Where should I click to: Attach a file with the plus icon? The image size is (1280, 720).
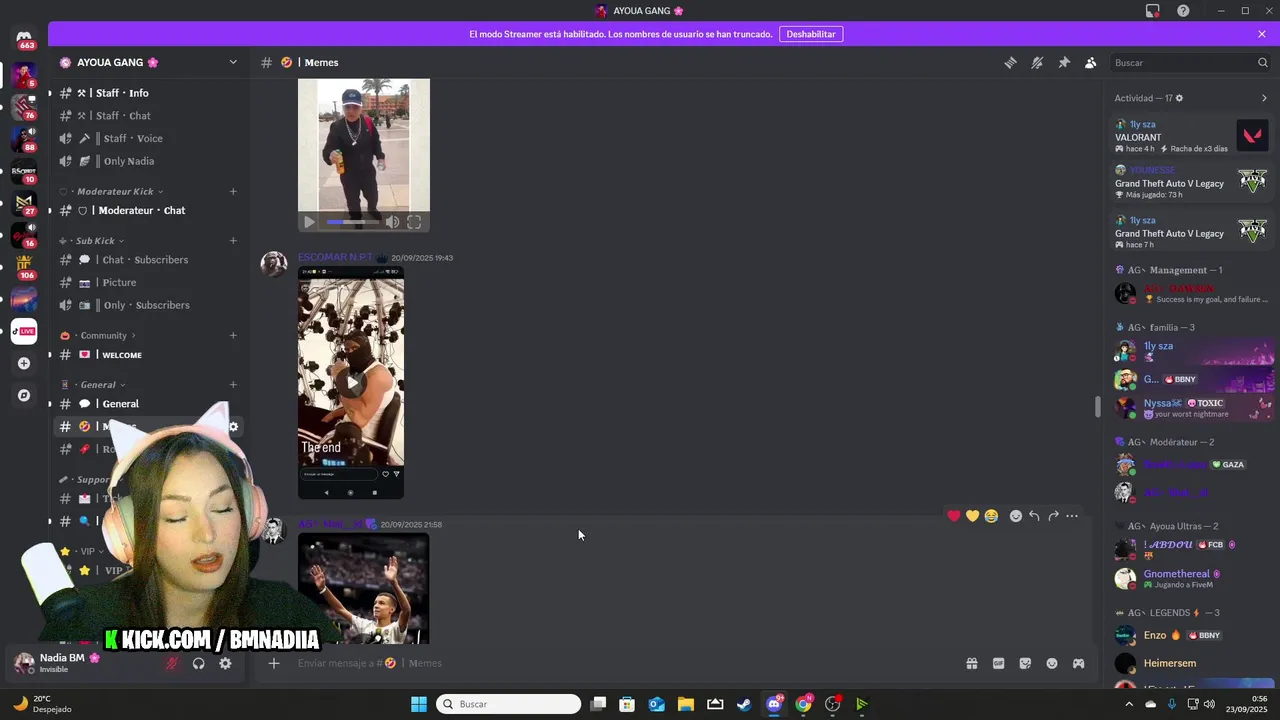click(x=273, y=663)
